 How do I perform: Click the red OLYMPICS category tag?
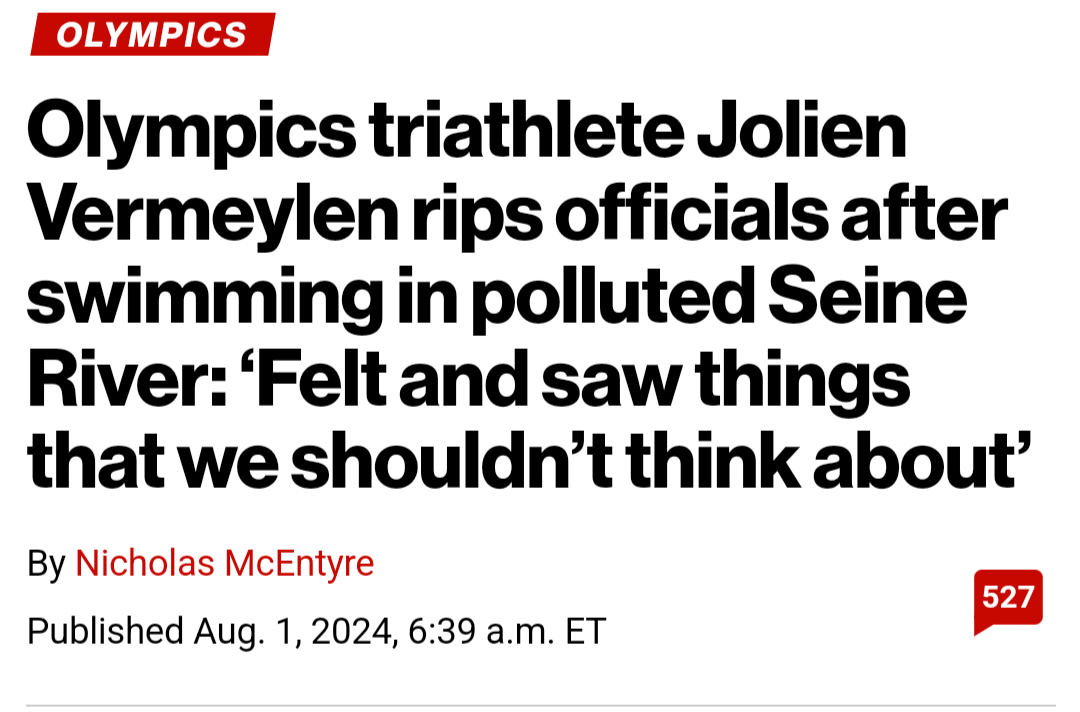152,35
